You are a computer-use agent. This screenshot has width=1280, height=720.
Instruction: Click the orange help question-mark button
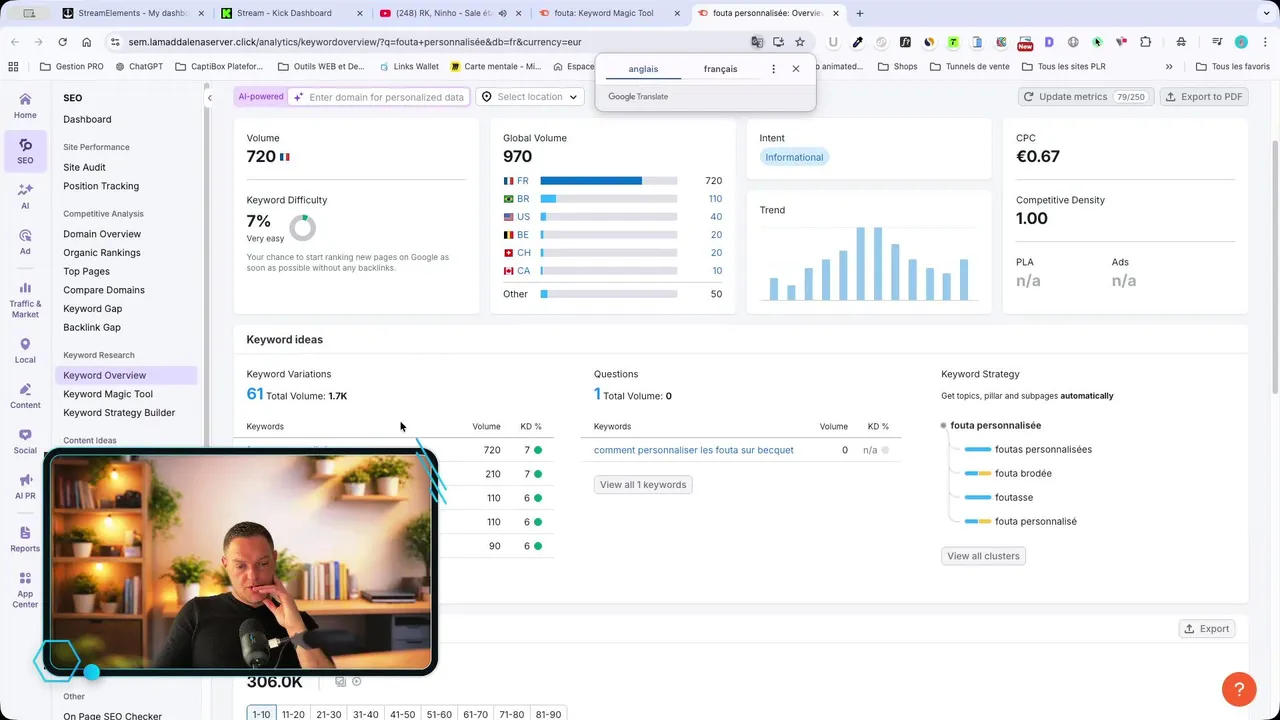click(x=1239, y=689)
